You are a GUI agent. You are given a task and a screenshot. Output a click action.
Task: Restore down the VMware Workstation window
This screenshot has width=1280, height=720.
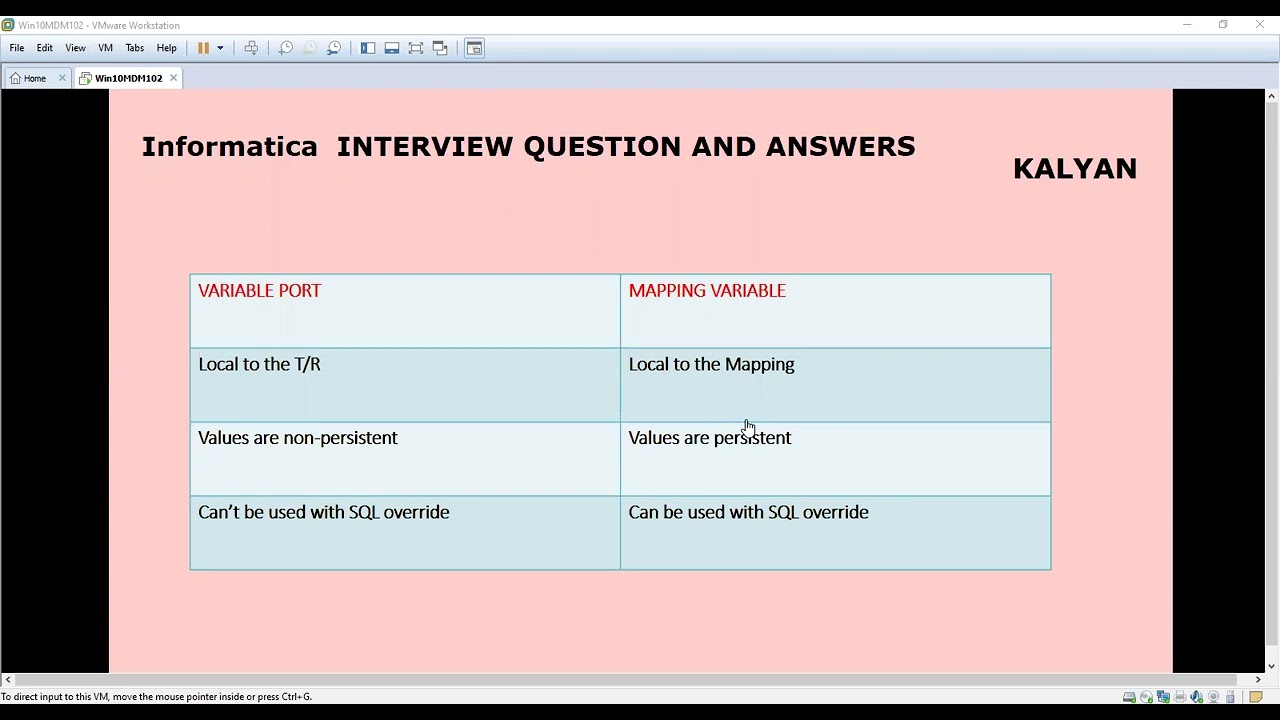coord(1223,25)
